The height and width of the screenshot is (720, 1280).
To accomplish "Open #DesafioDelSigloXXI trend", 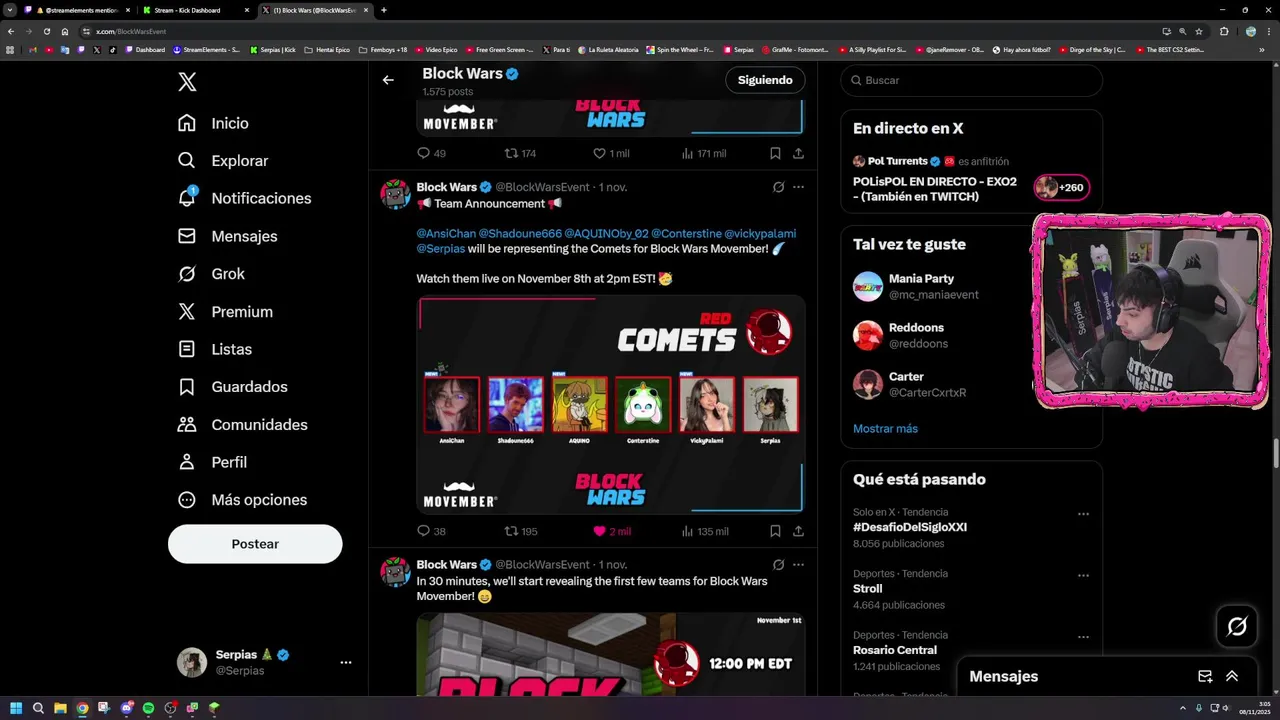I will pos(909,527).
